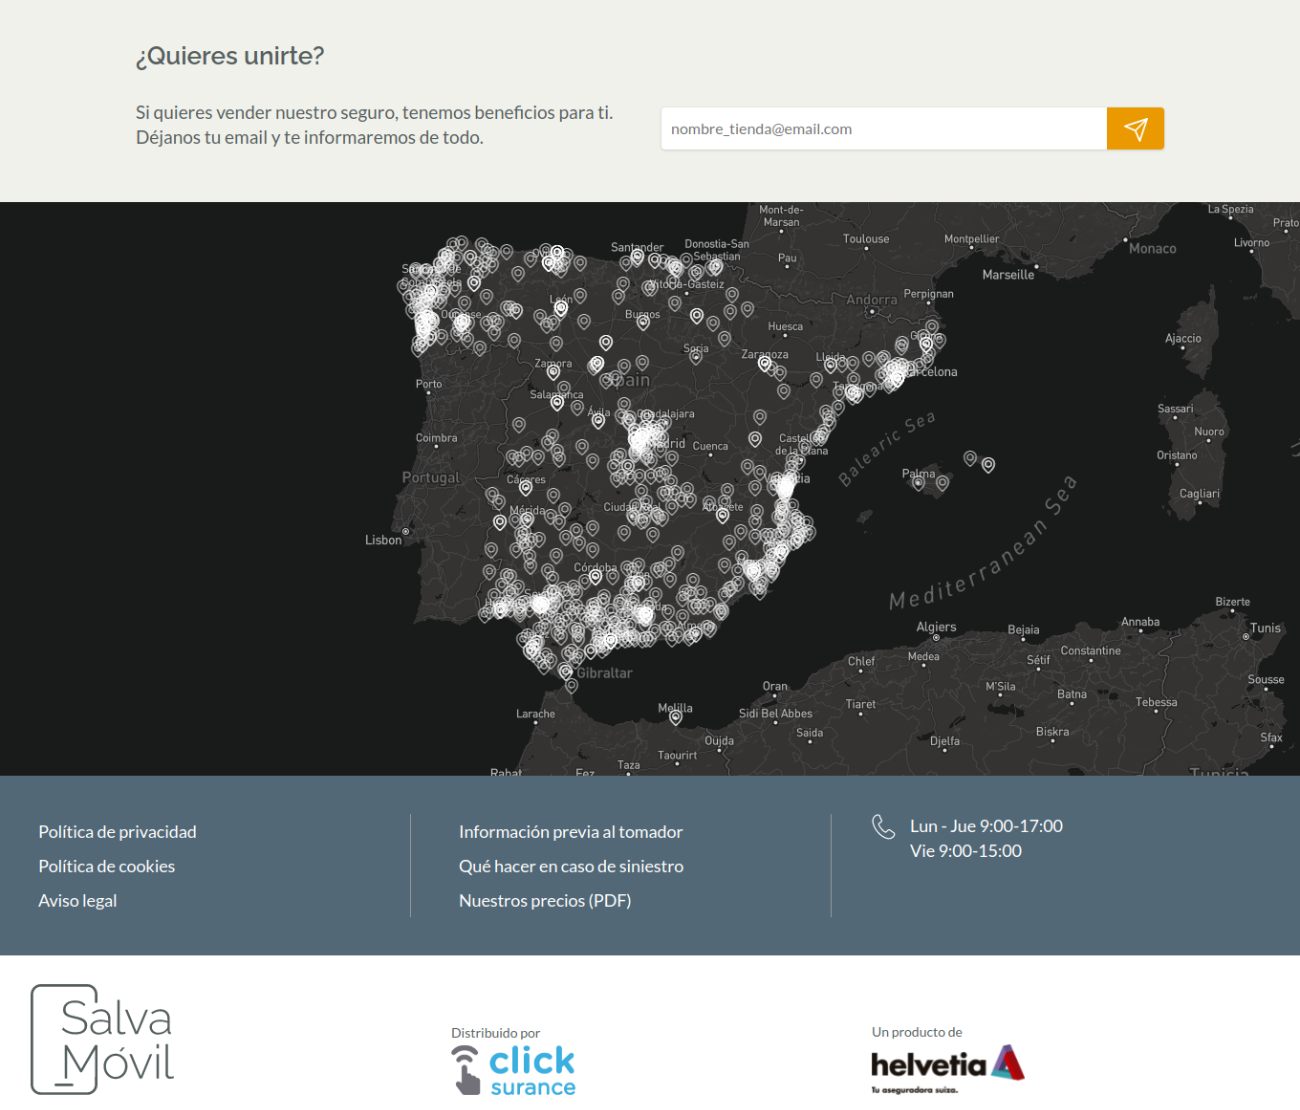
Task: Select the eastern Mallorca map pin
Action: pyautogui.click(x=942, y=483)
